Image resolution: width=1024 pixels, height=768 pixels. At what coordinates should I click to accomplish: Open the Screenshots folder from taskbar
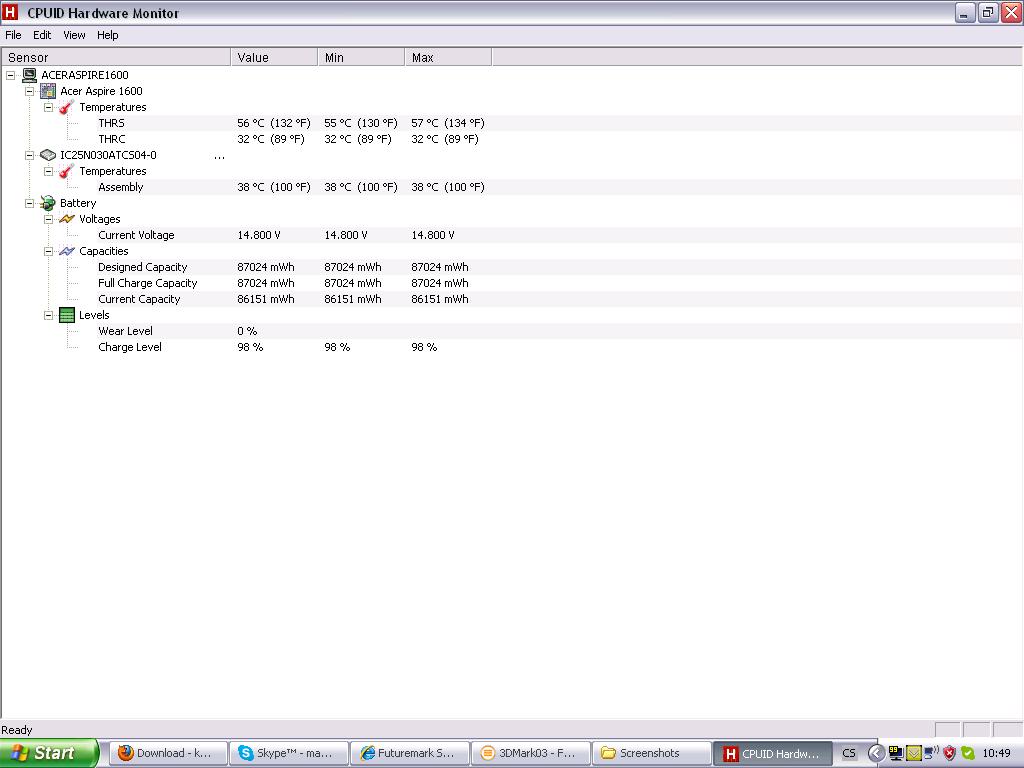(x=651, y=754)
